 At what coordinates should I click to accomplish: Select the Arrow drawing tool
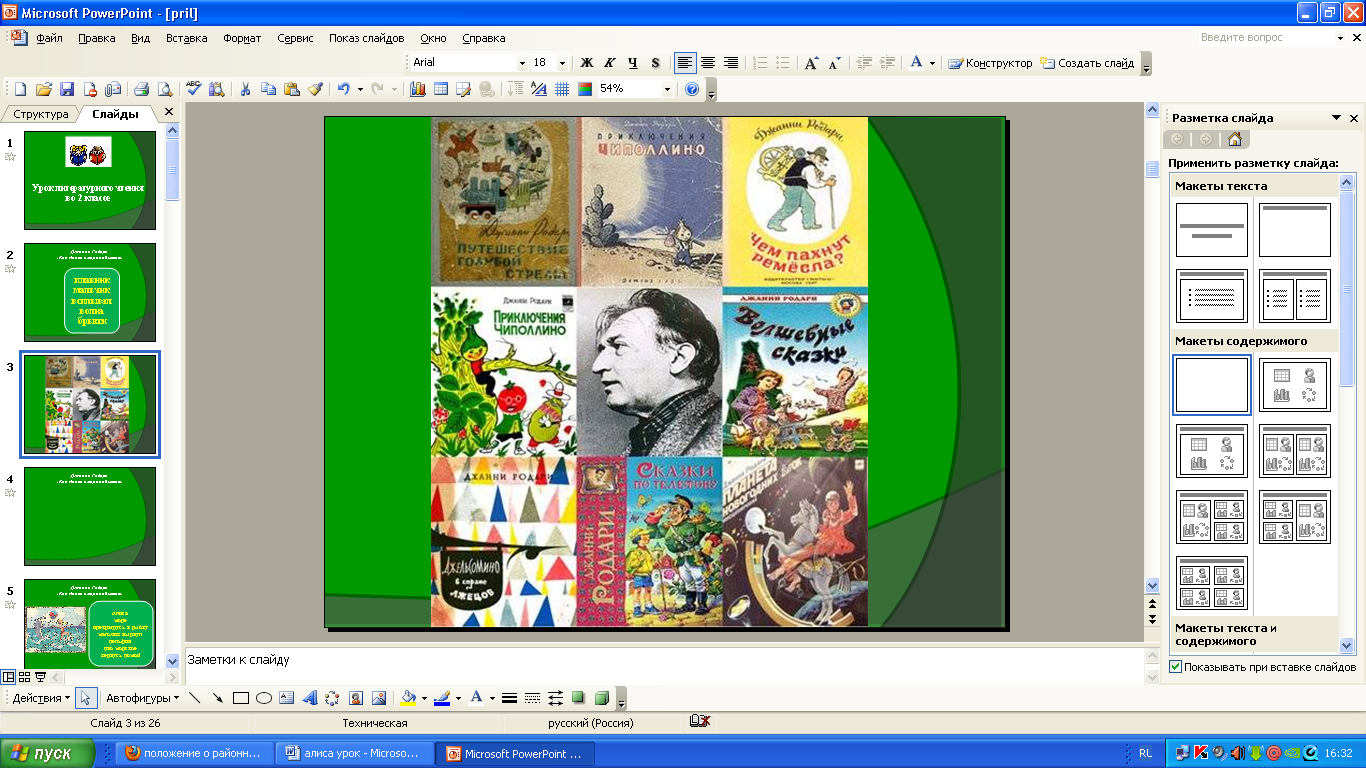tap(217, 698)
